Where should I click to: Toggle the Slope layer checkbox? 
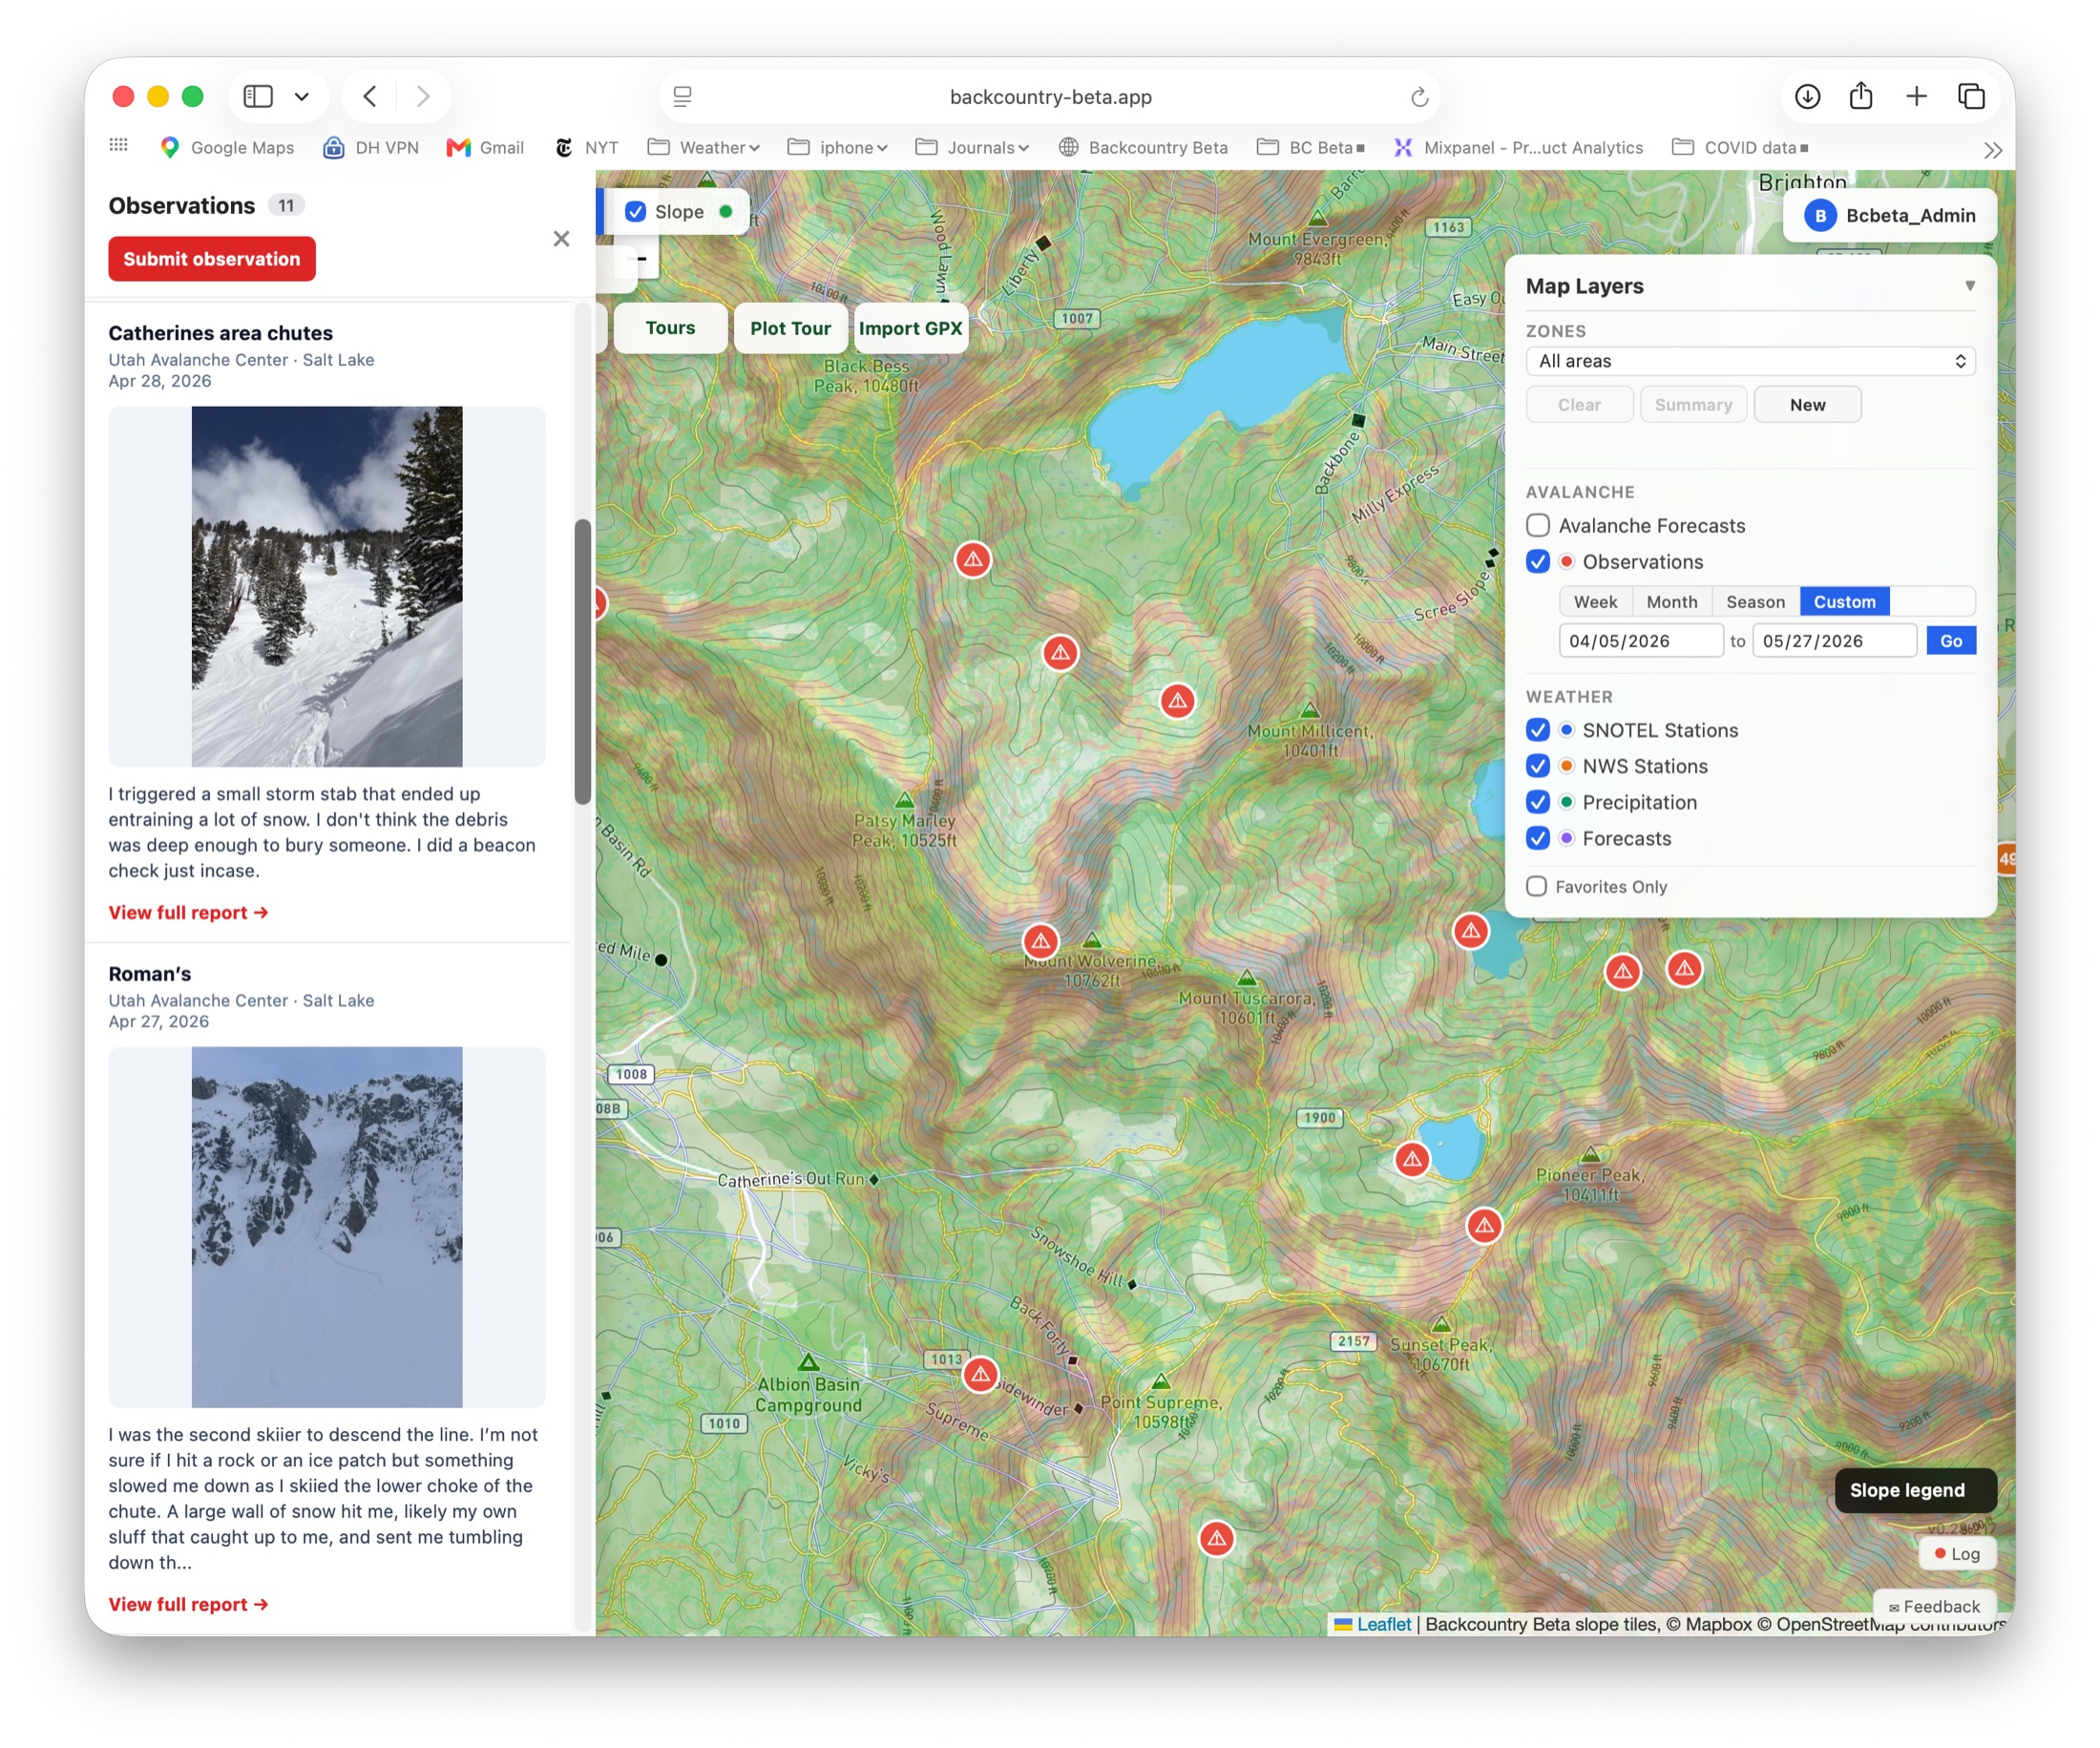click(x=635, y=211)
